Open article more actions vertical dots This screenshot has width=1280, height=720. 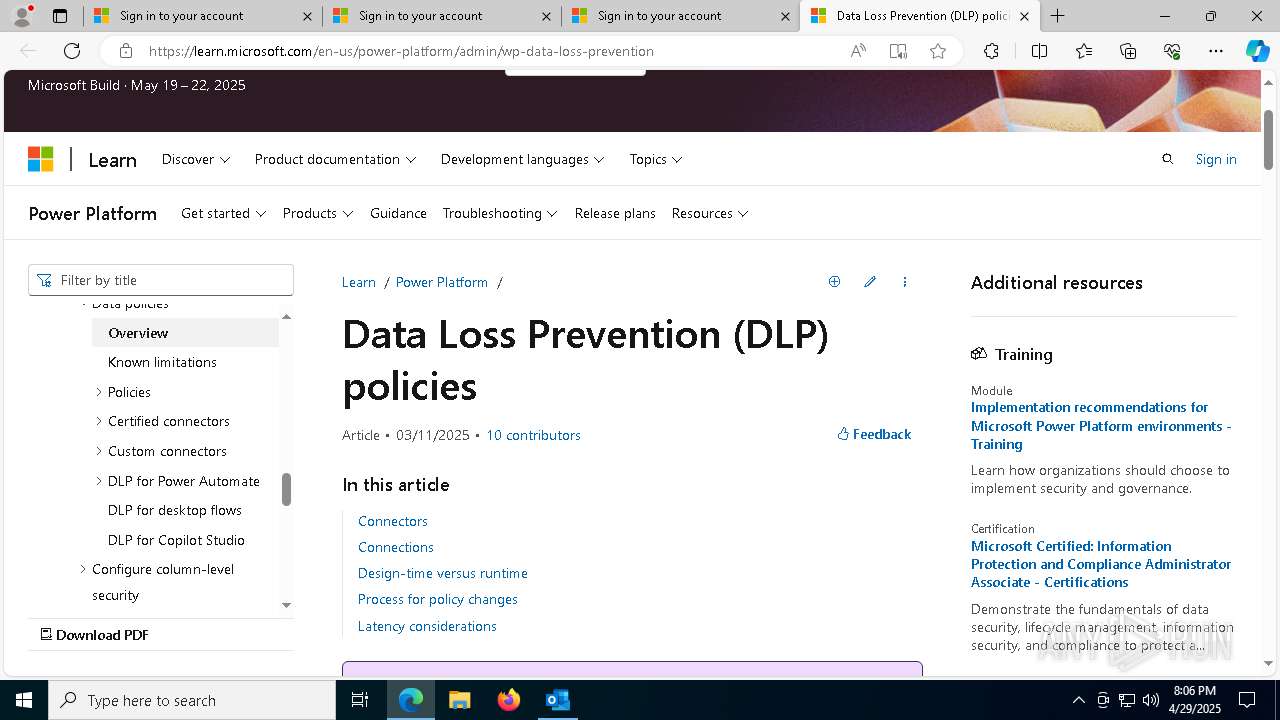click(905, 282)
